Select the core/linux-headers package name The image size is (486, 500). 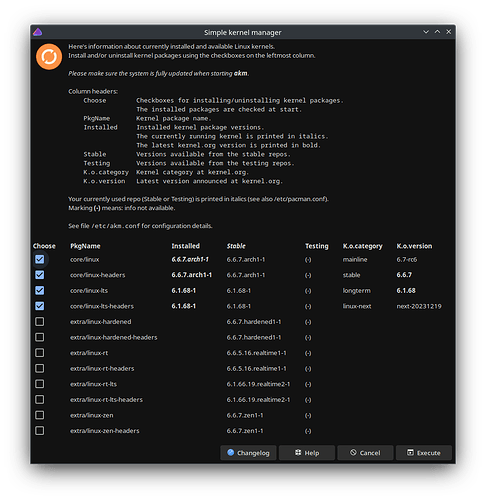coord(98,275)
